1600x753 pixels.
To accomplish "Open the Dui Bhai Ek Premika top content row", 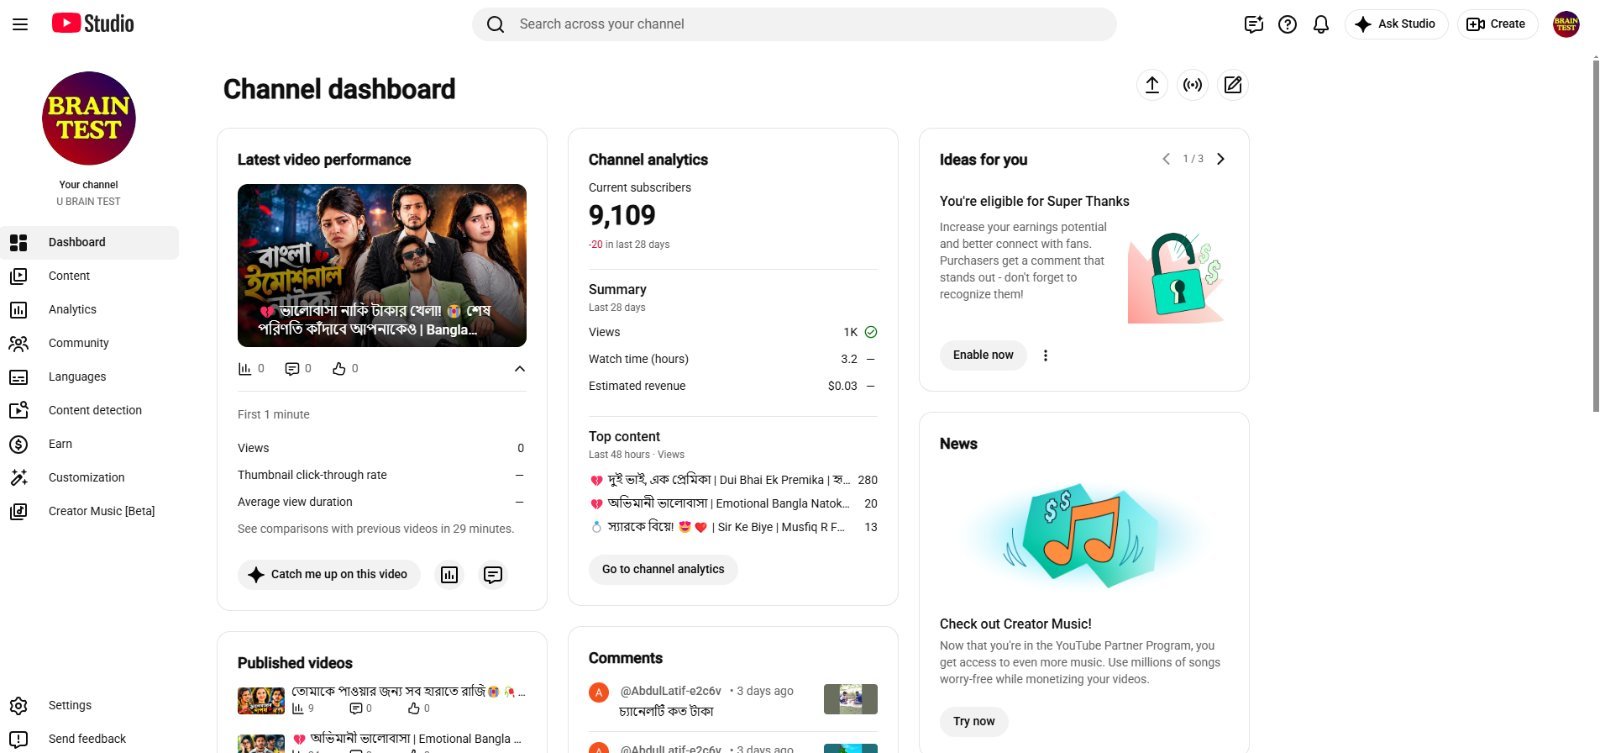I will (x=733, y=480).
